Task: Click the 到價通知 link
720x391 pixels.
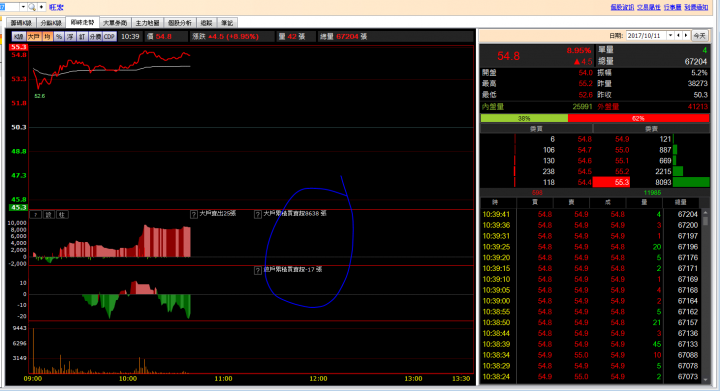Action: 696,7
